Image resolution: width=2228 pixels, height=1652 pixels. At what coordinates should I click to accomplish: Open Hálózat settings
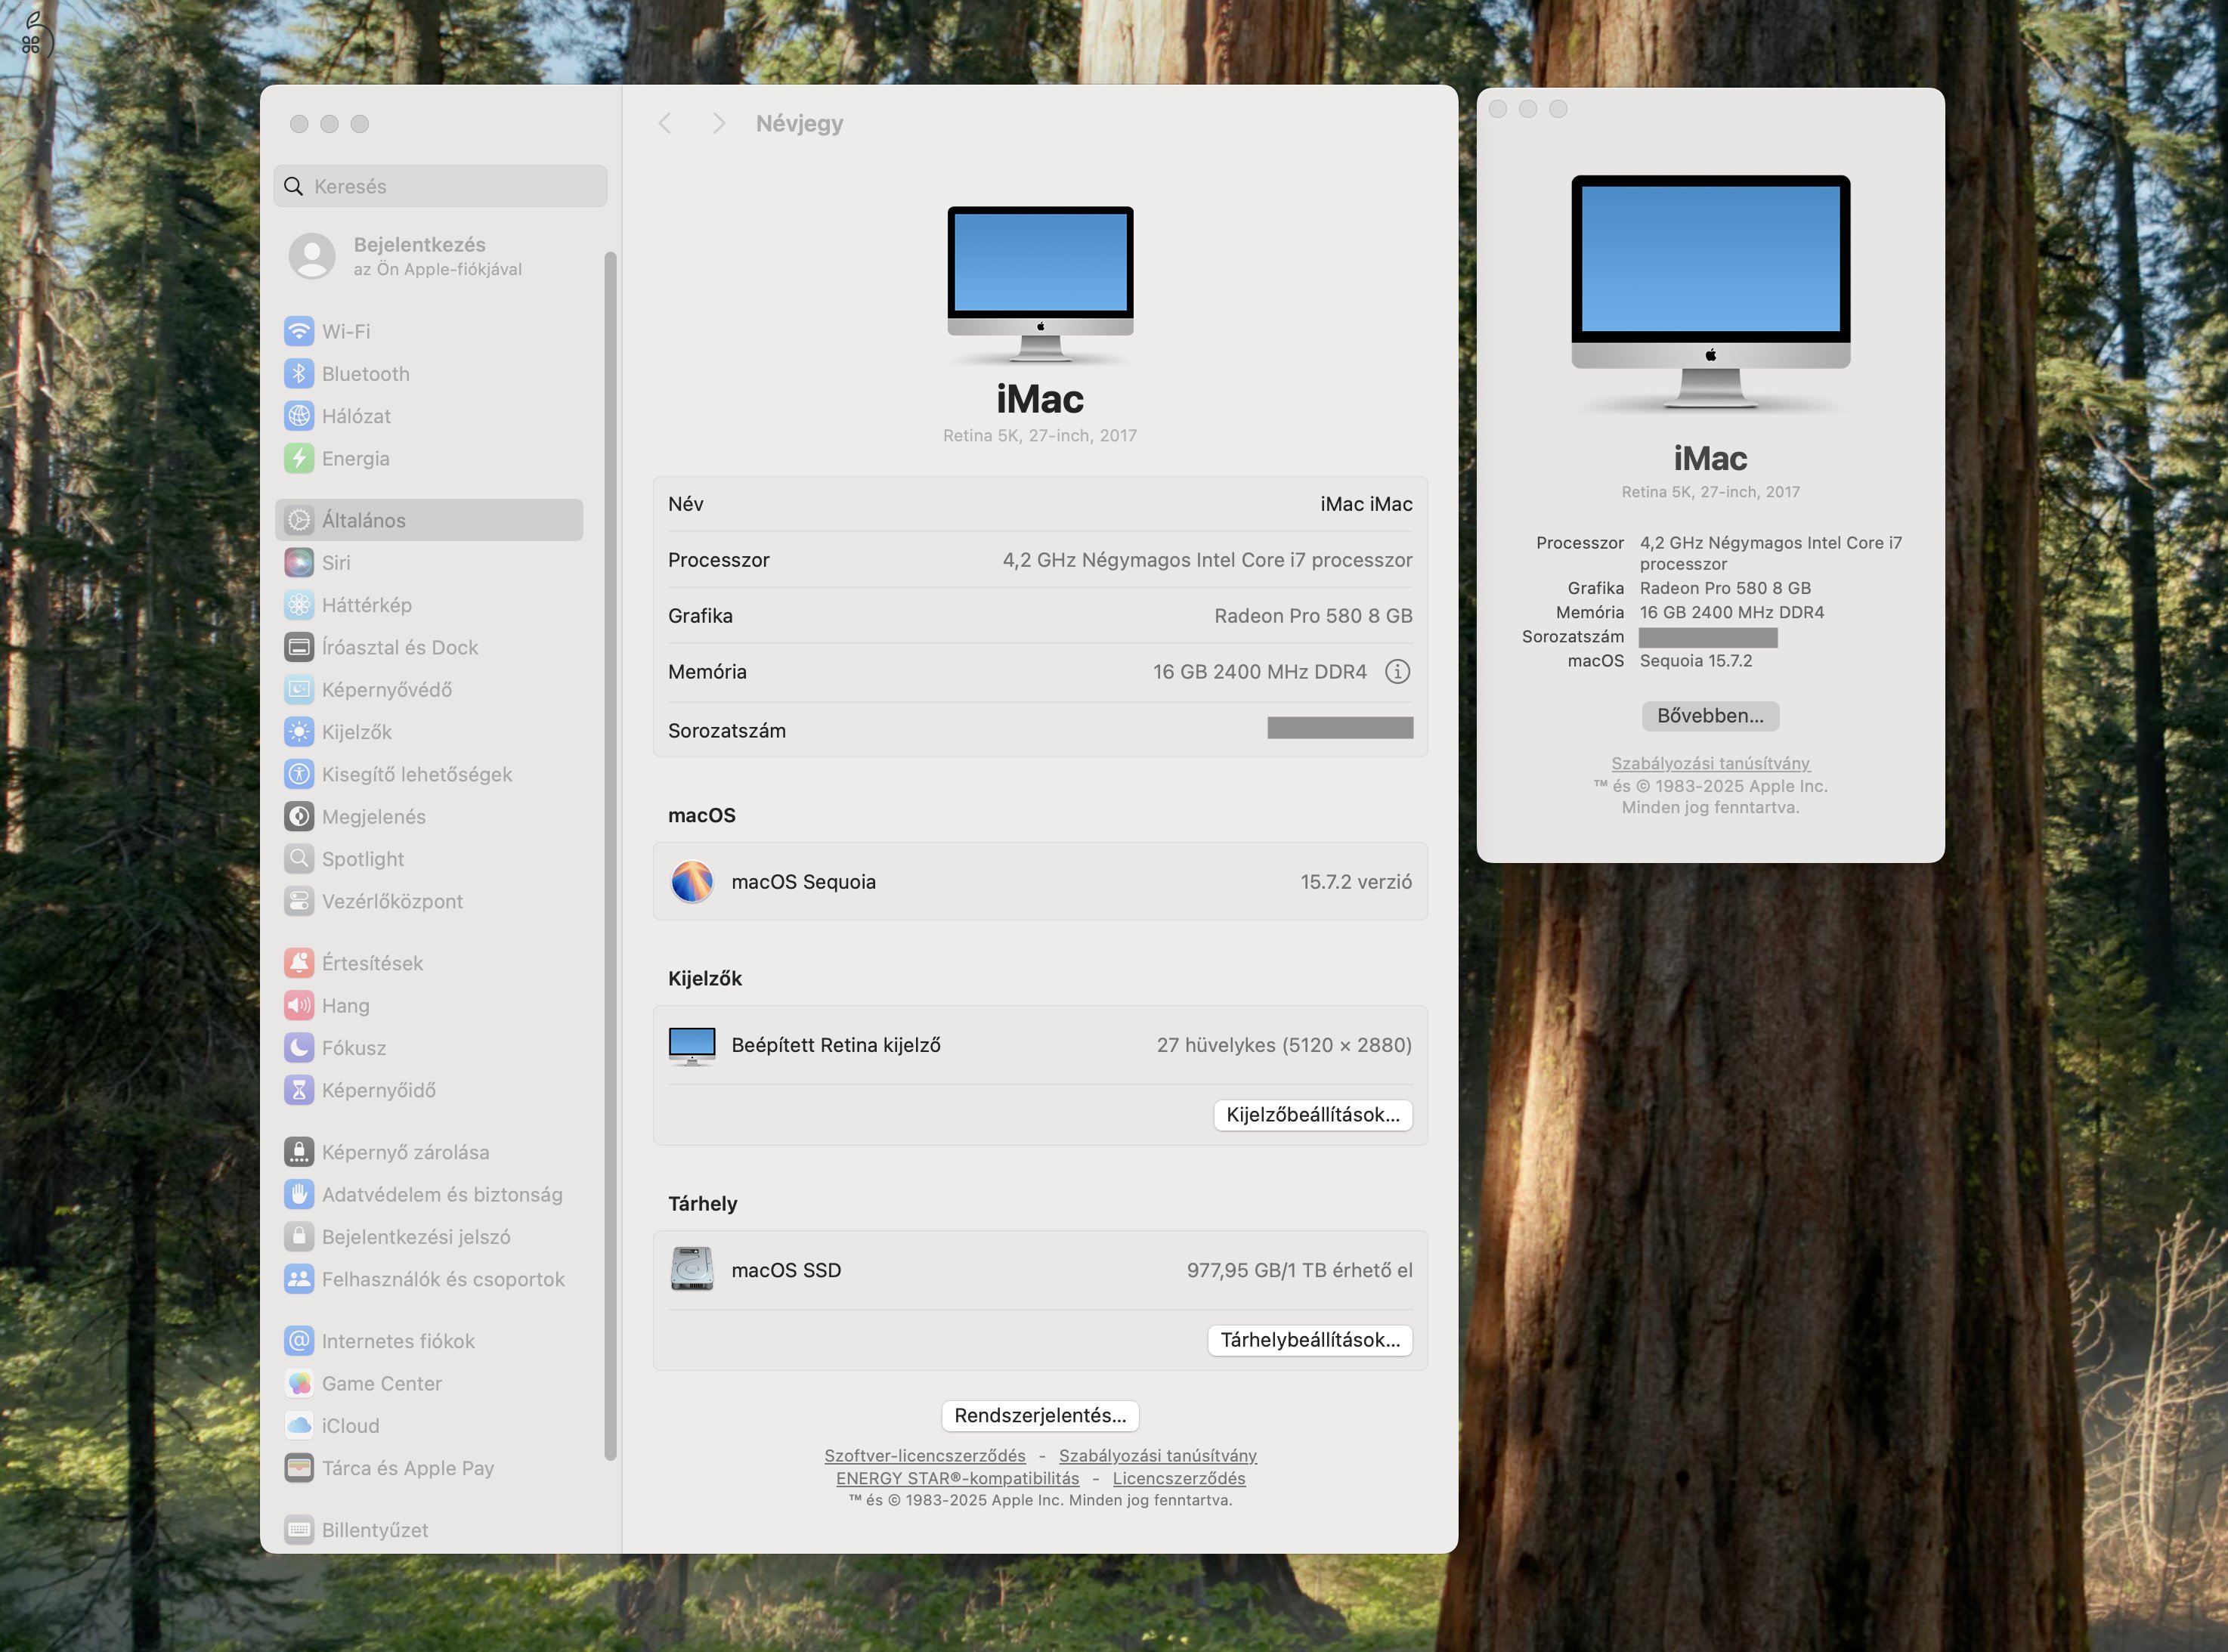point(355,416)
